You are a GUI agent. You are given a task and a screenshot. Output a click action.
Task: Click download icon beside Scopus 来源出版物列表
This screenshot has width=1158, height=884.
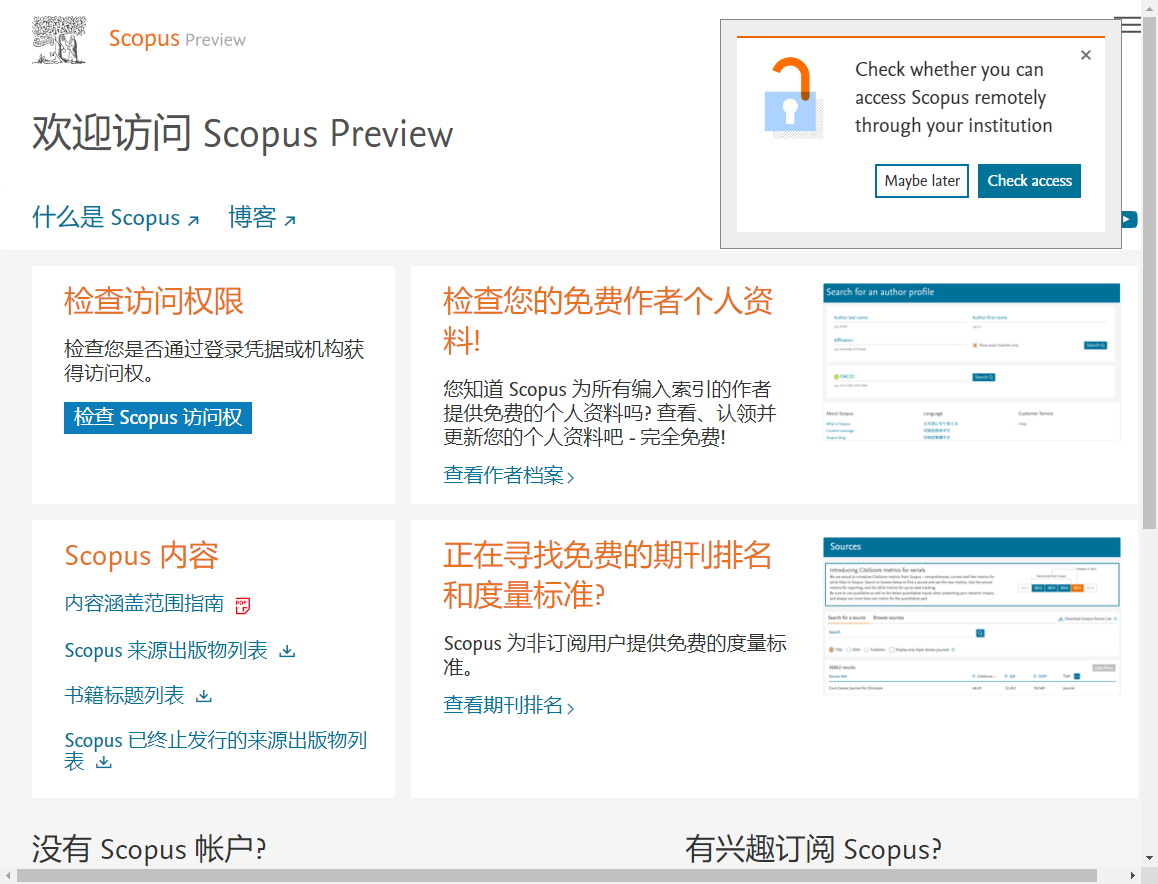[287, 651]
